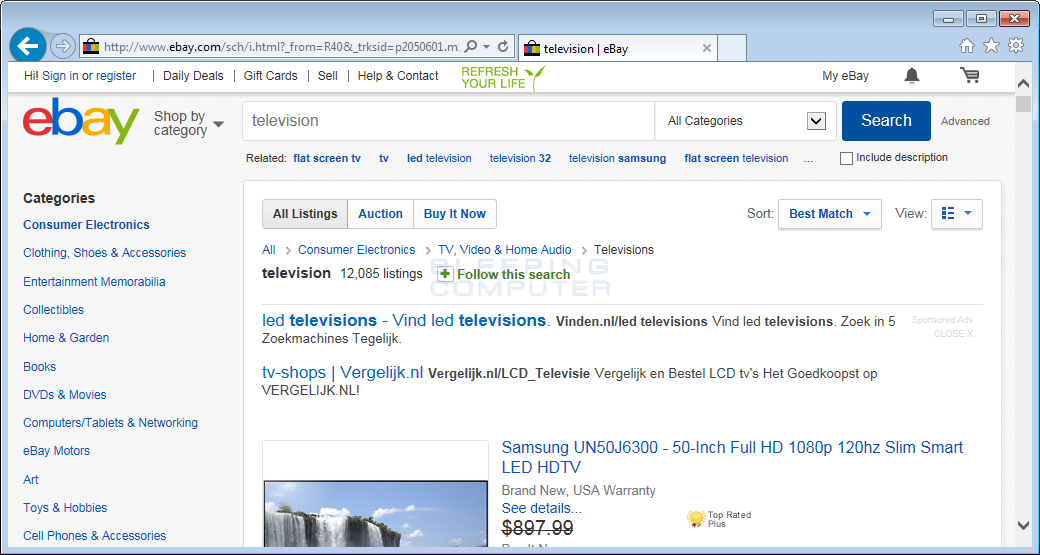The image size is (1040, 555).
Task: Select Home & Garden category
Action: [66, 338]
